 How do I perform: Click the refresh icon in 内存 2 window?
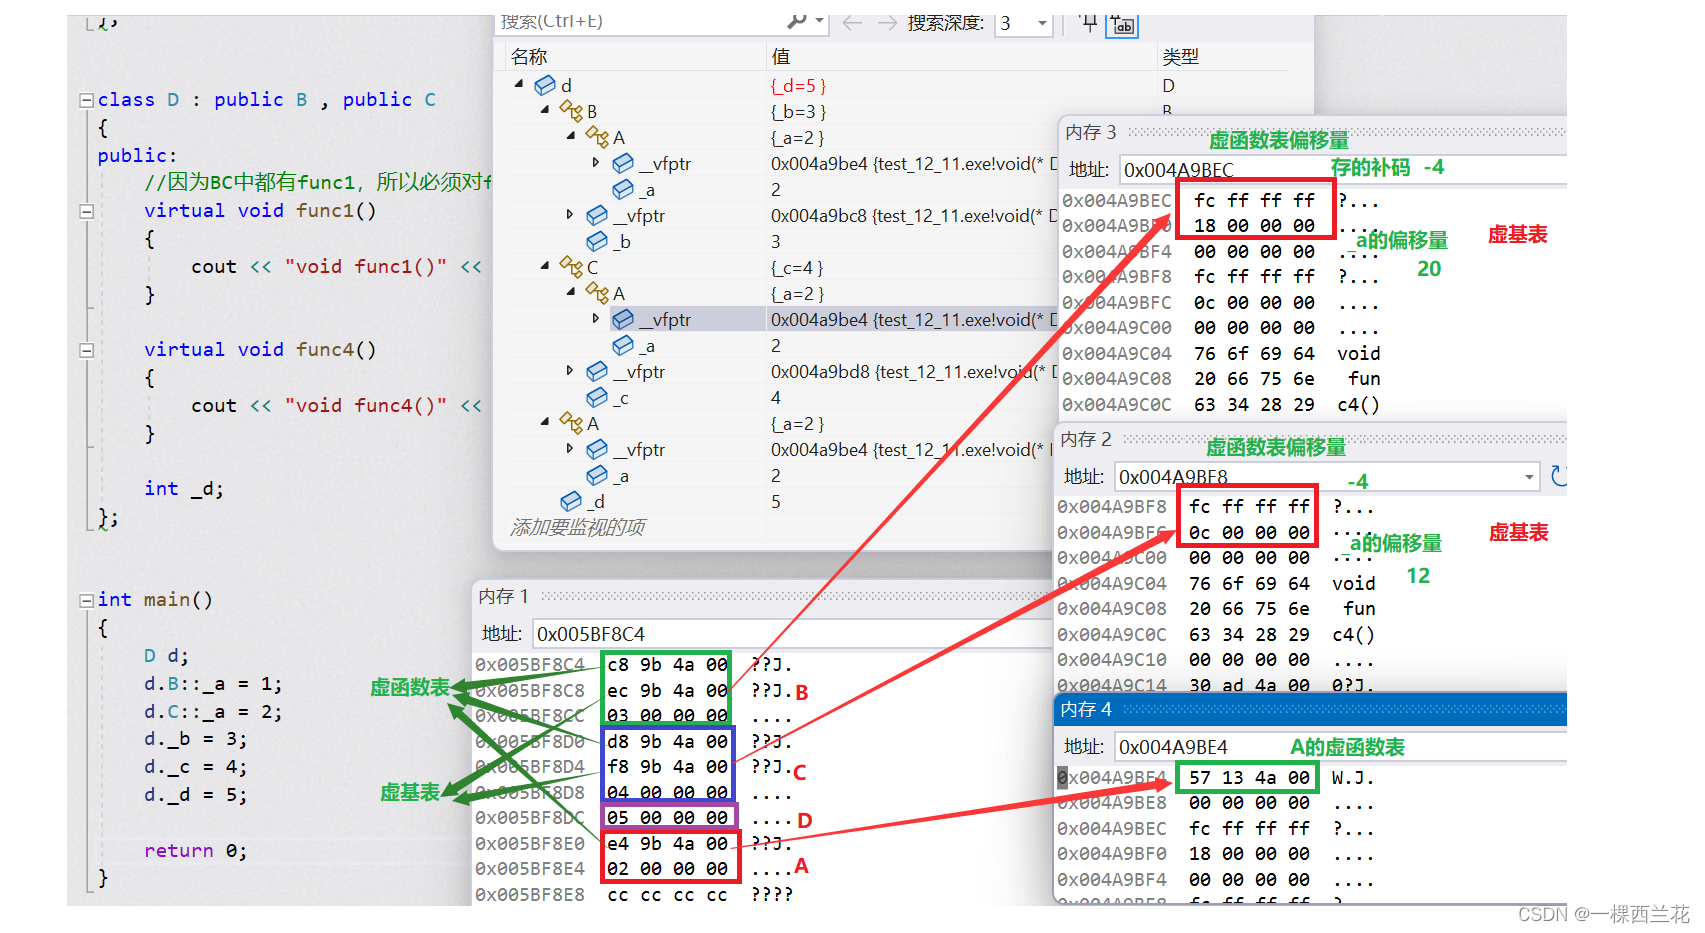pos(1558,476)
